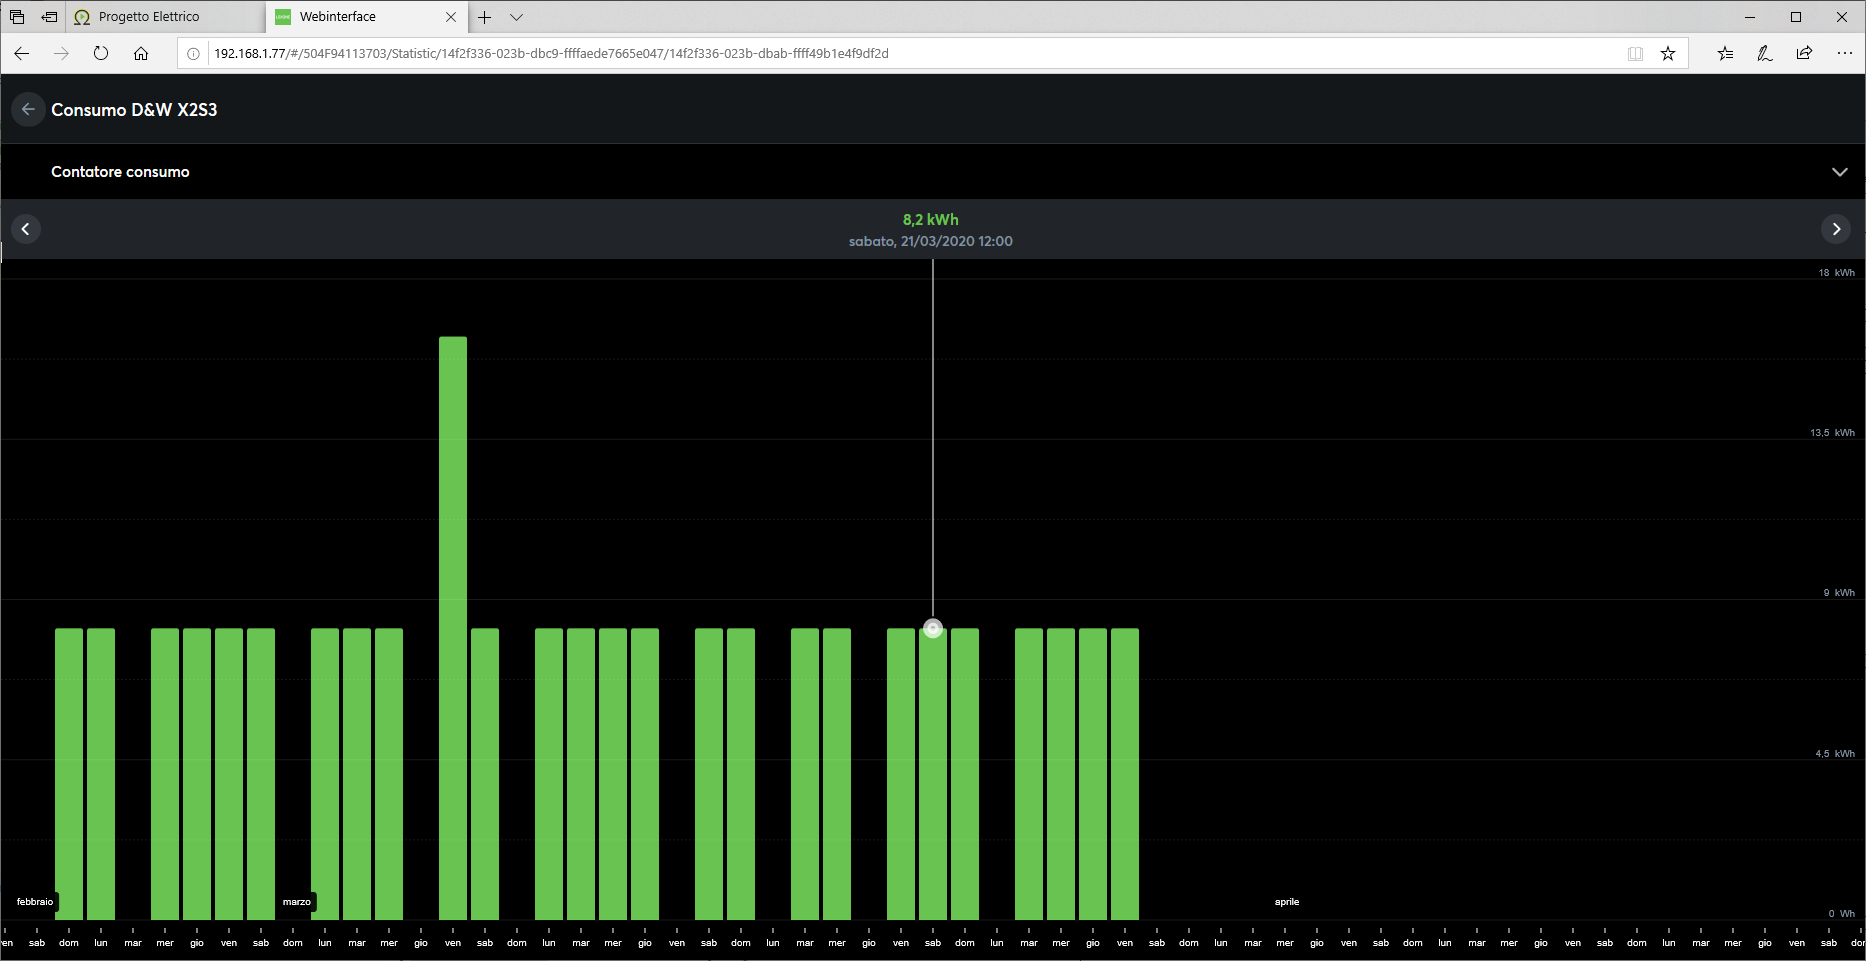
Task: Share this page icon
Action: coord(1804,53)
